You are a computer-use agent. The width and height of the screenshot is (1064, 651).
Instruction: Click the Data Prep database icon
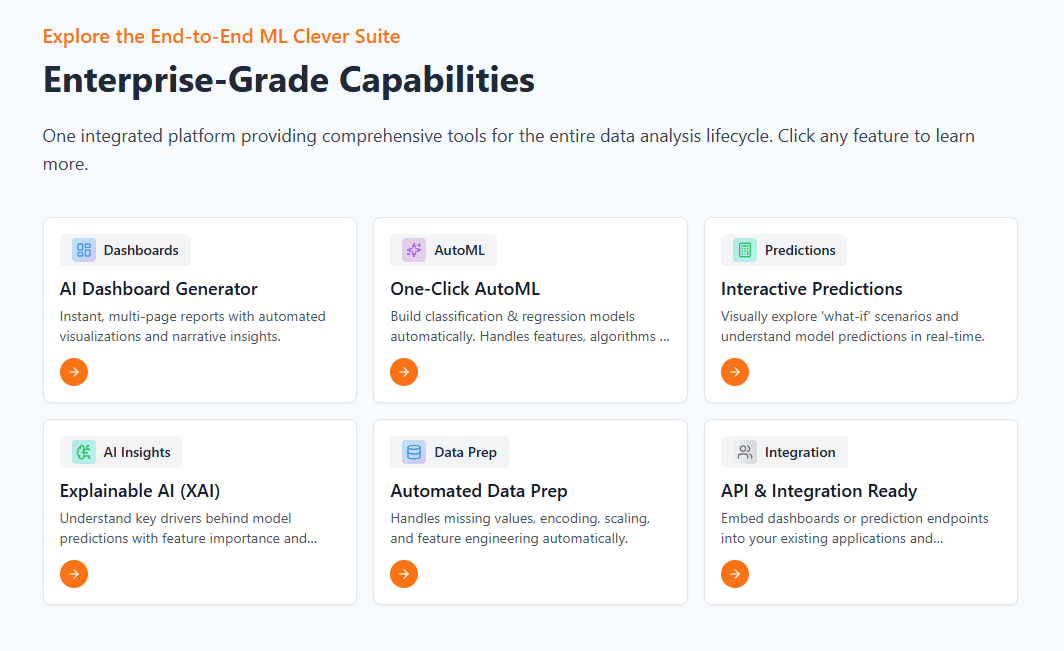(x=414, y=452)
